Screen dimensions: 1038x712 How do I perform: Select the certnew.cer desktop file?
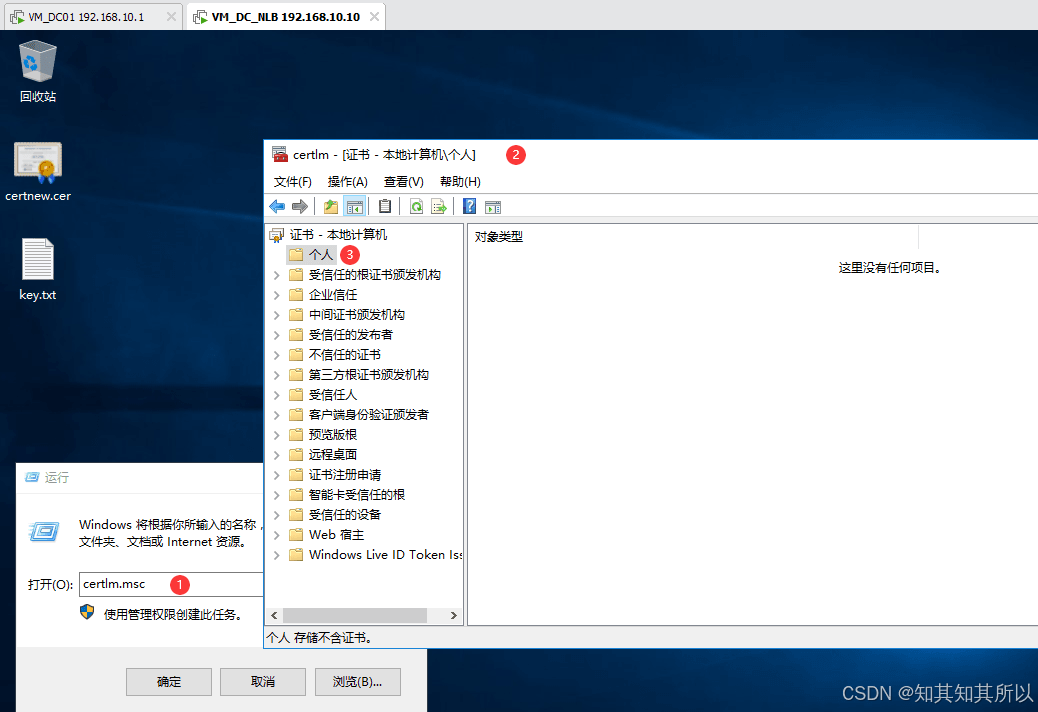pyautogui.click(x=38, y=171)
